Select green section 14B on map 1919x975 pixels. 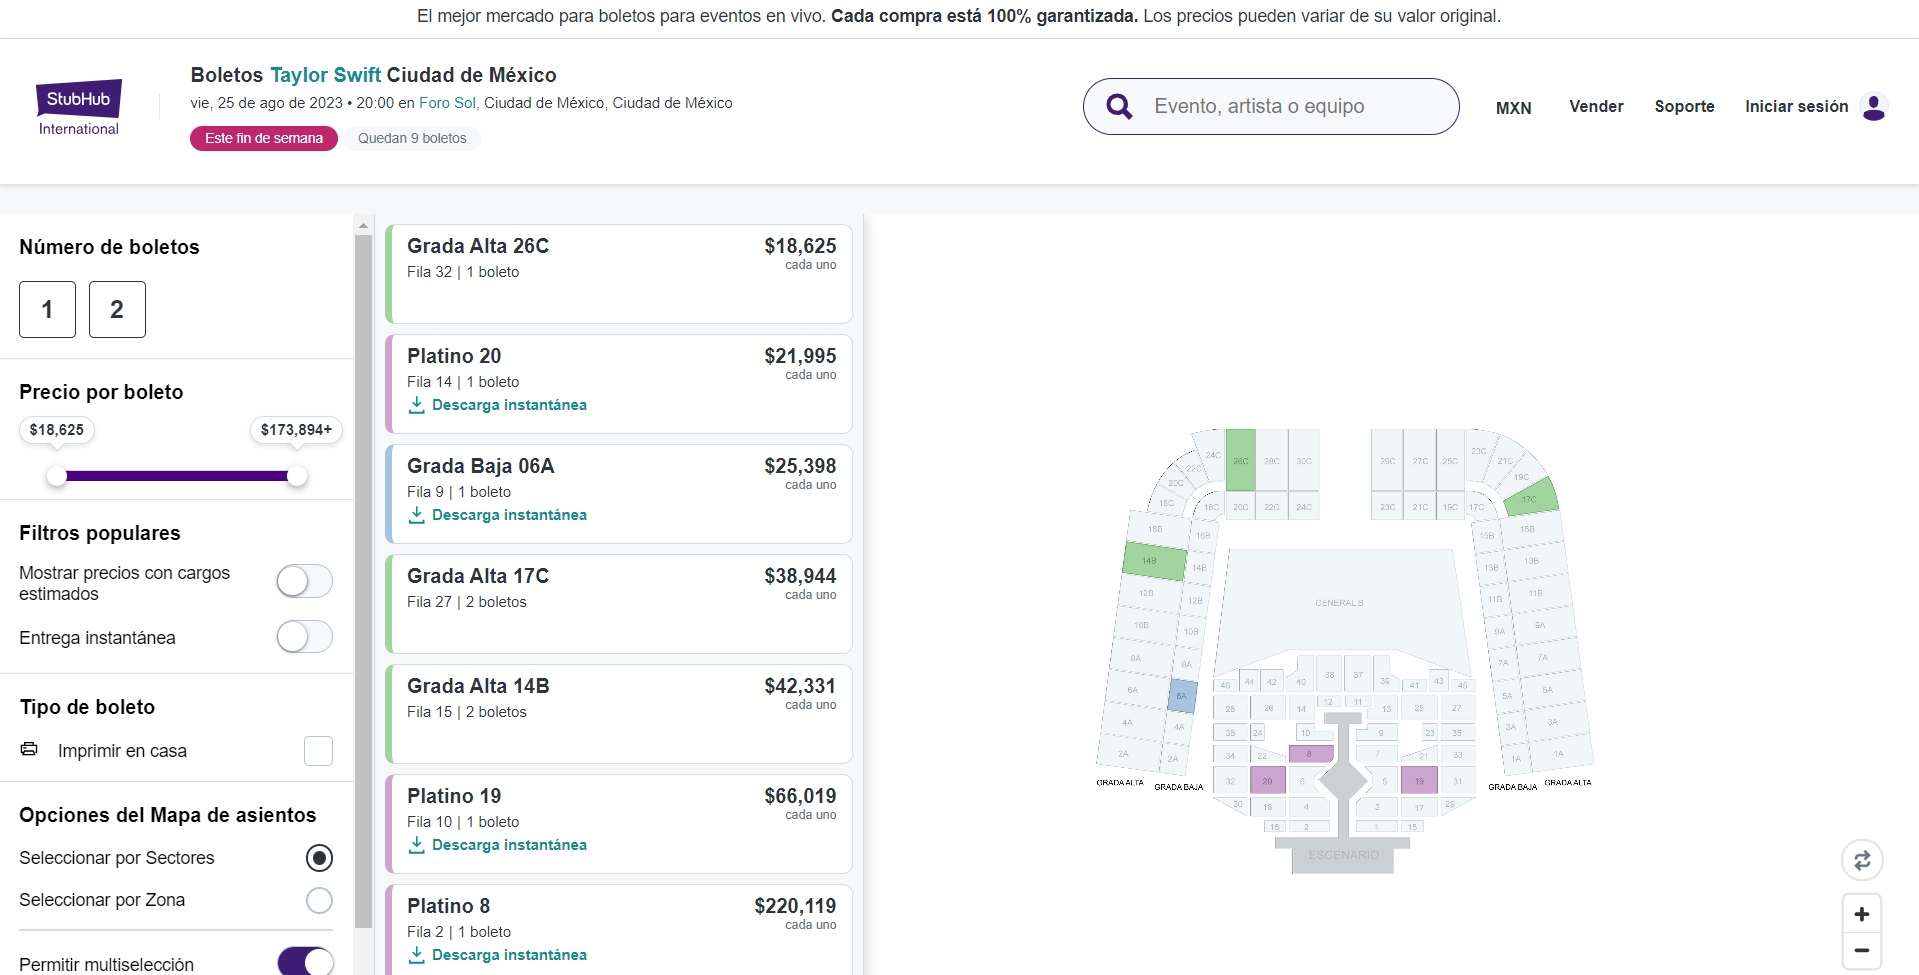pyautogui.click(x=1154, y=561)
